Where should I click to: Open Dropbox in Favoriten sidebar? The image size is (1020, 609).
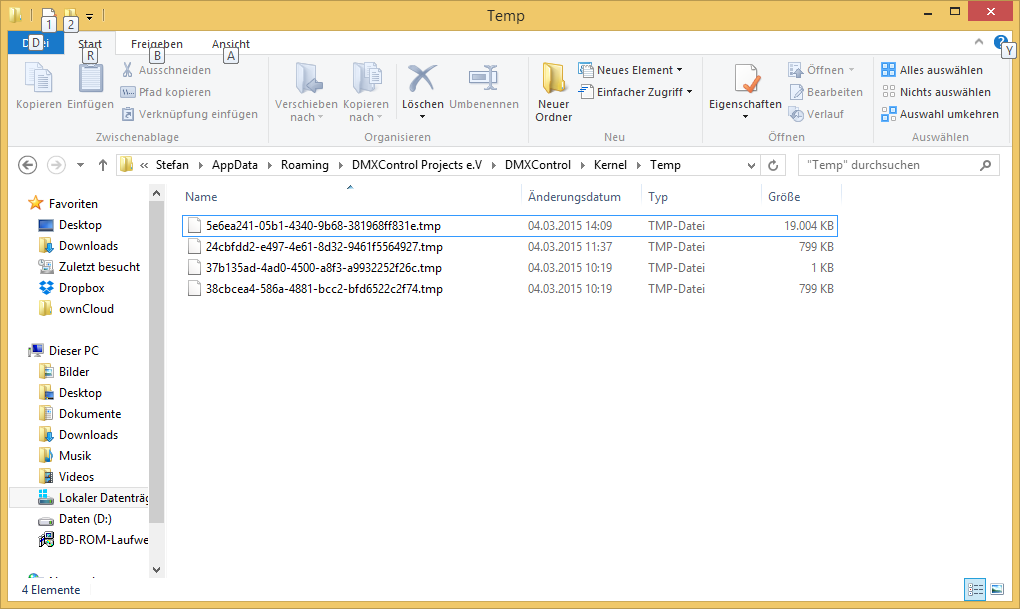click(x=81, y=288)
